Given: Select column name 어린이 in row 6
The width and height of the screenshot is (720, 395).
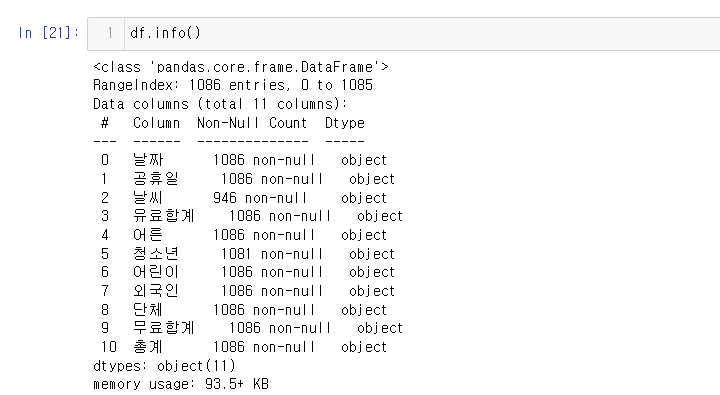Looking at the screenshot, I should pyautogui.click(x=156, y=272).
